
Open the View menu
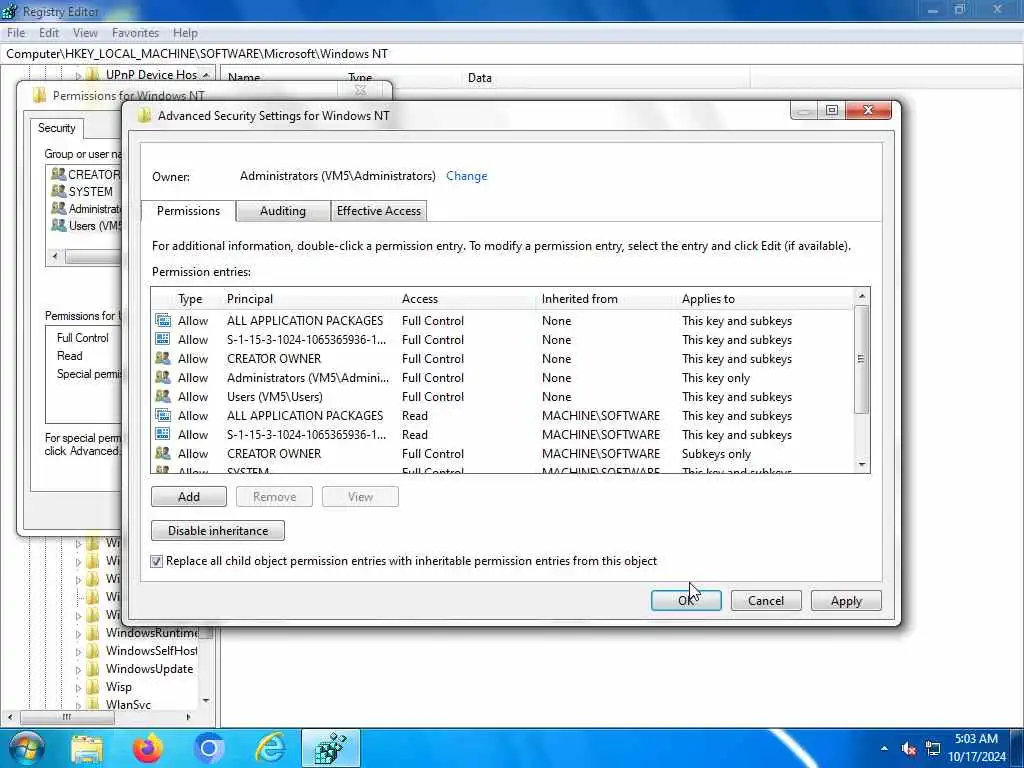(x=86, y=33)
